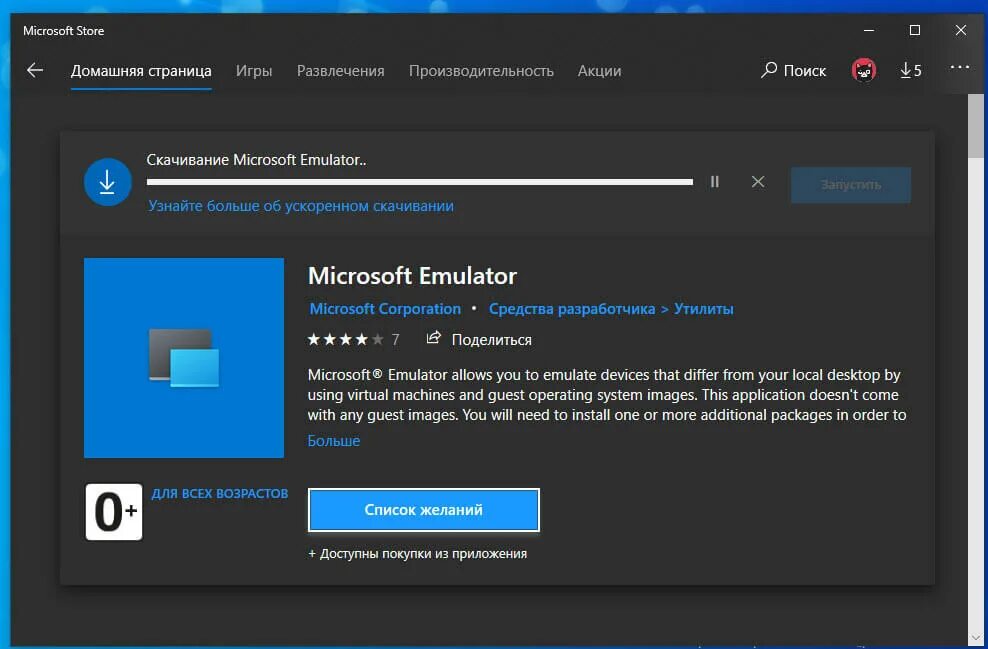
Task: Open the Акции tab
Action: pos(599,71)
